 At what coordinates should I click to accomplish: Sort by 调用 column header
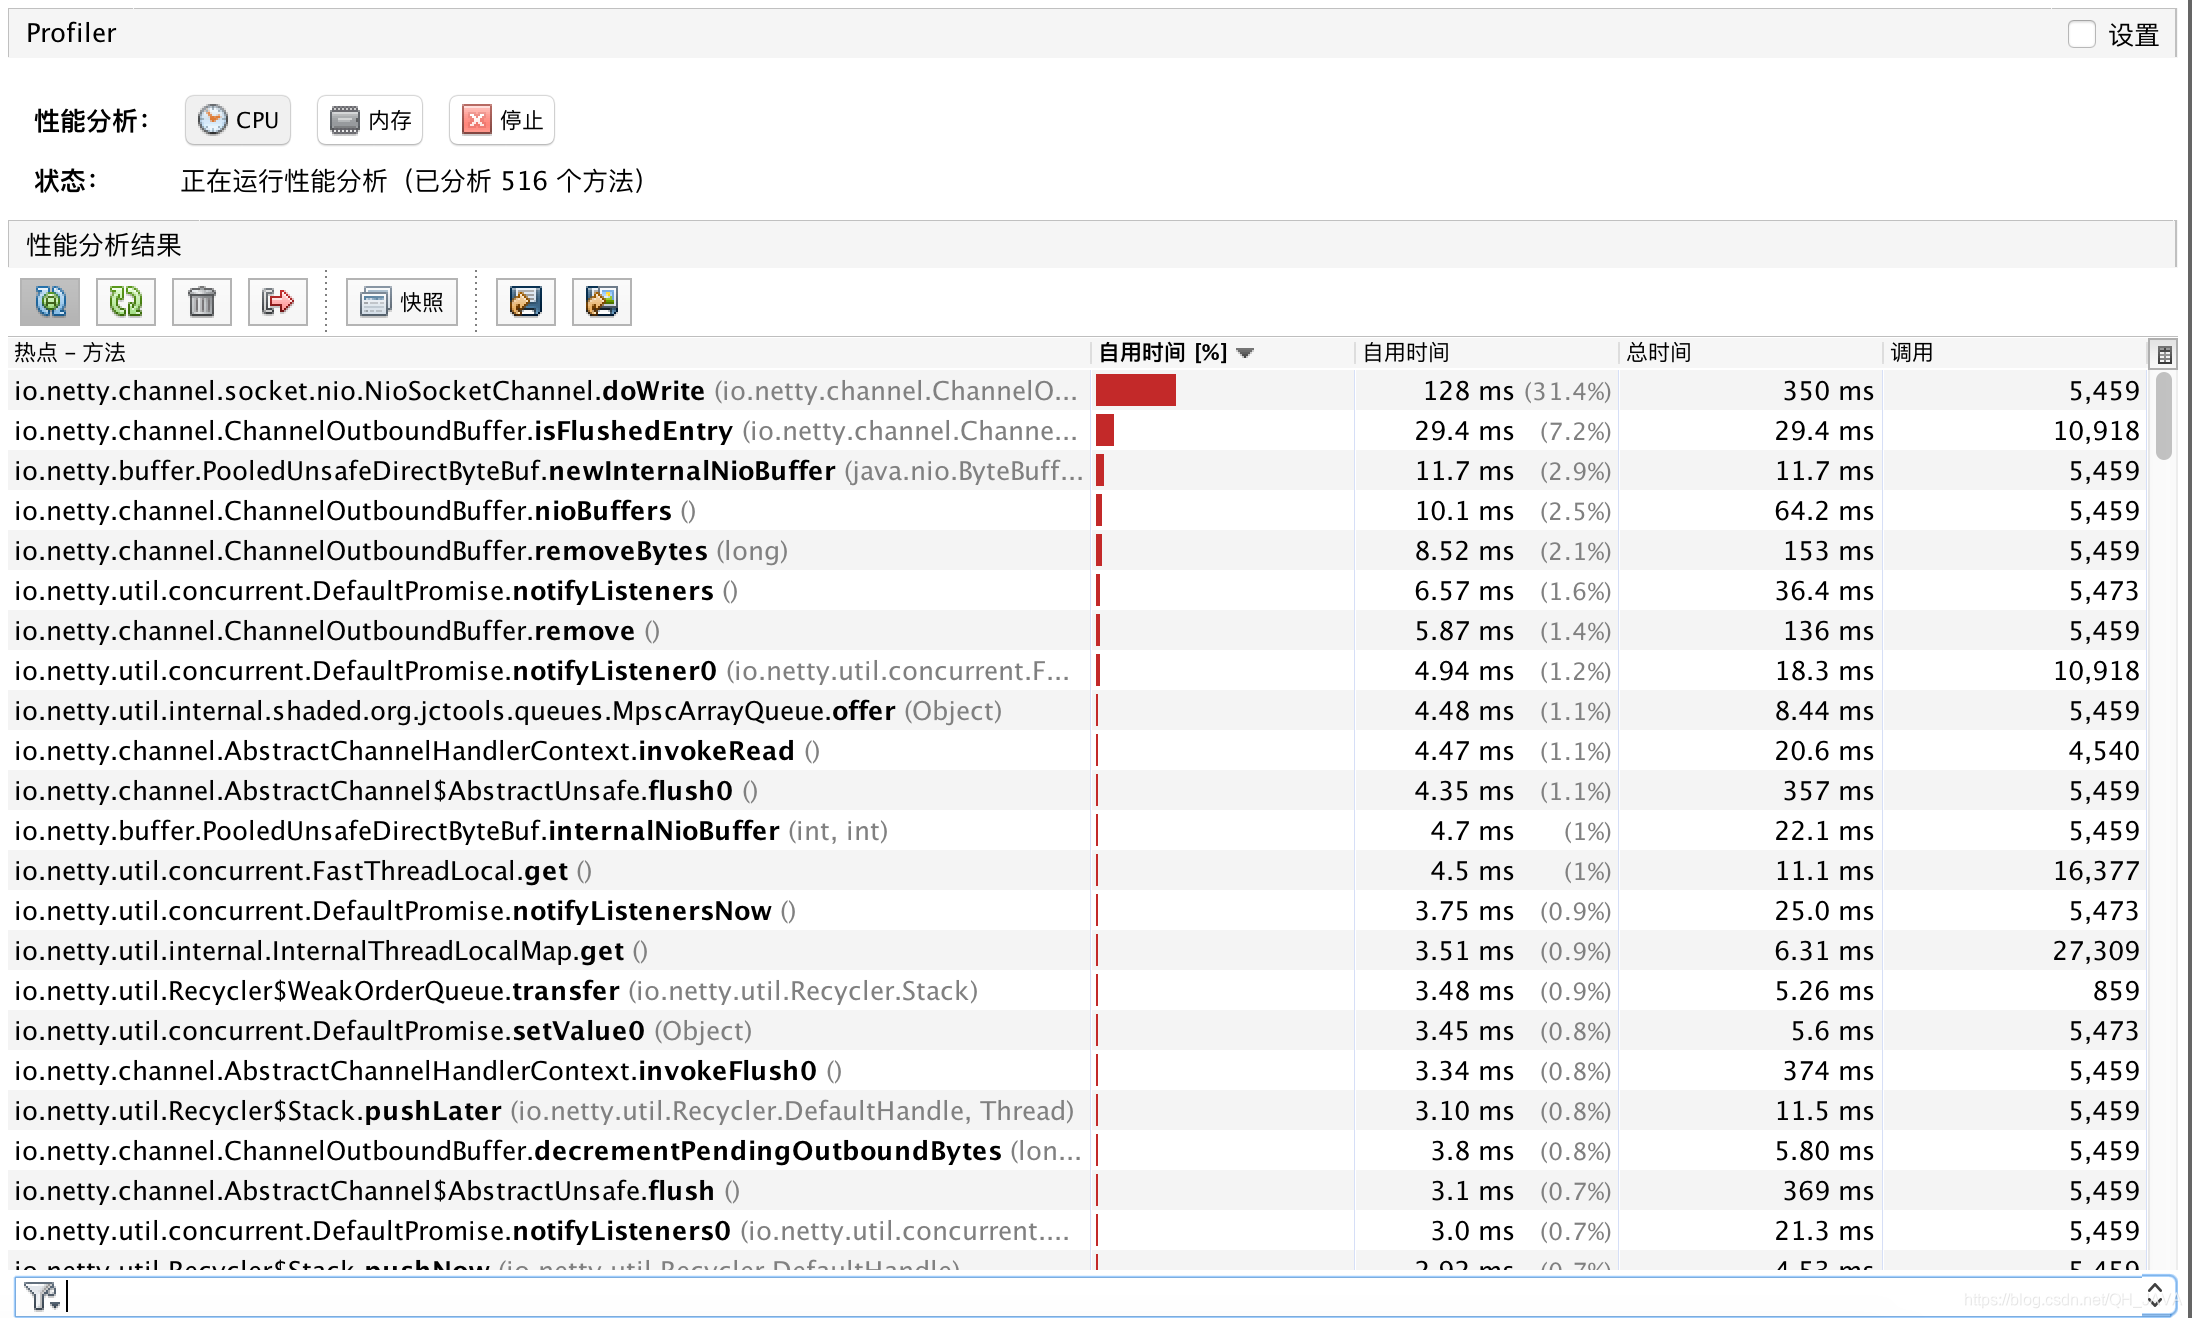(x=1911, y=353)
